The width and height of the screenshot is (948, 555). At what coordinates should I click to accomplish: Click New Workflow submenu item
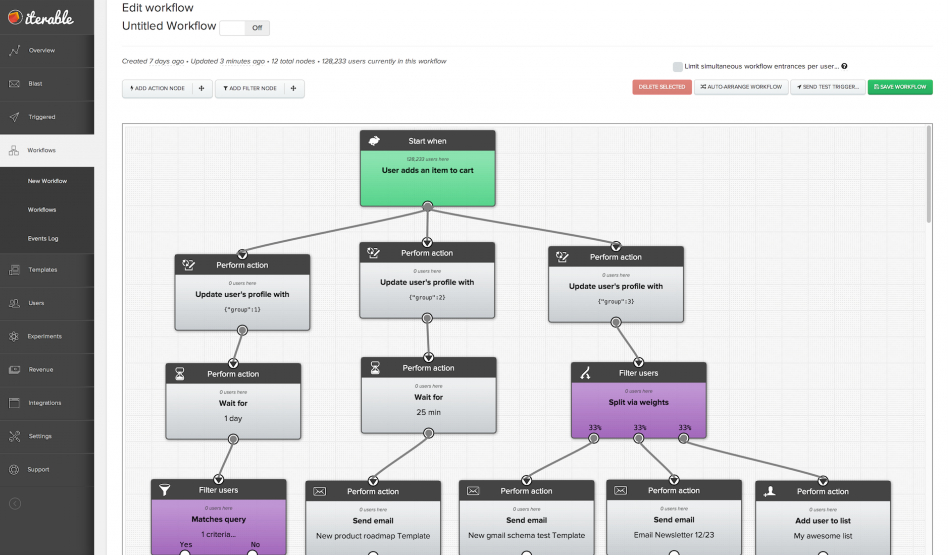[47, 181]
